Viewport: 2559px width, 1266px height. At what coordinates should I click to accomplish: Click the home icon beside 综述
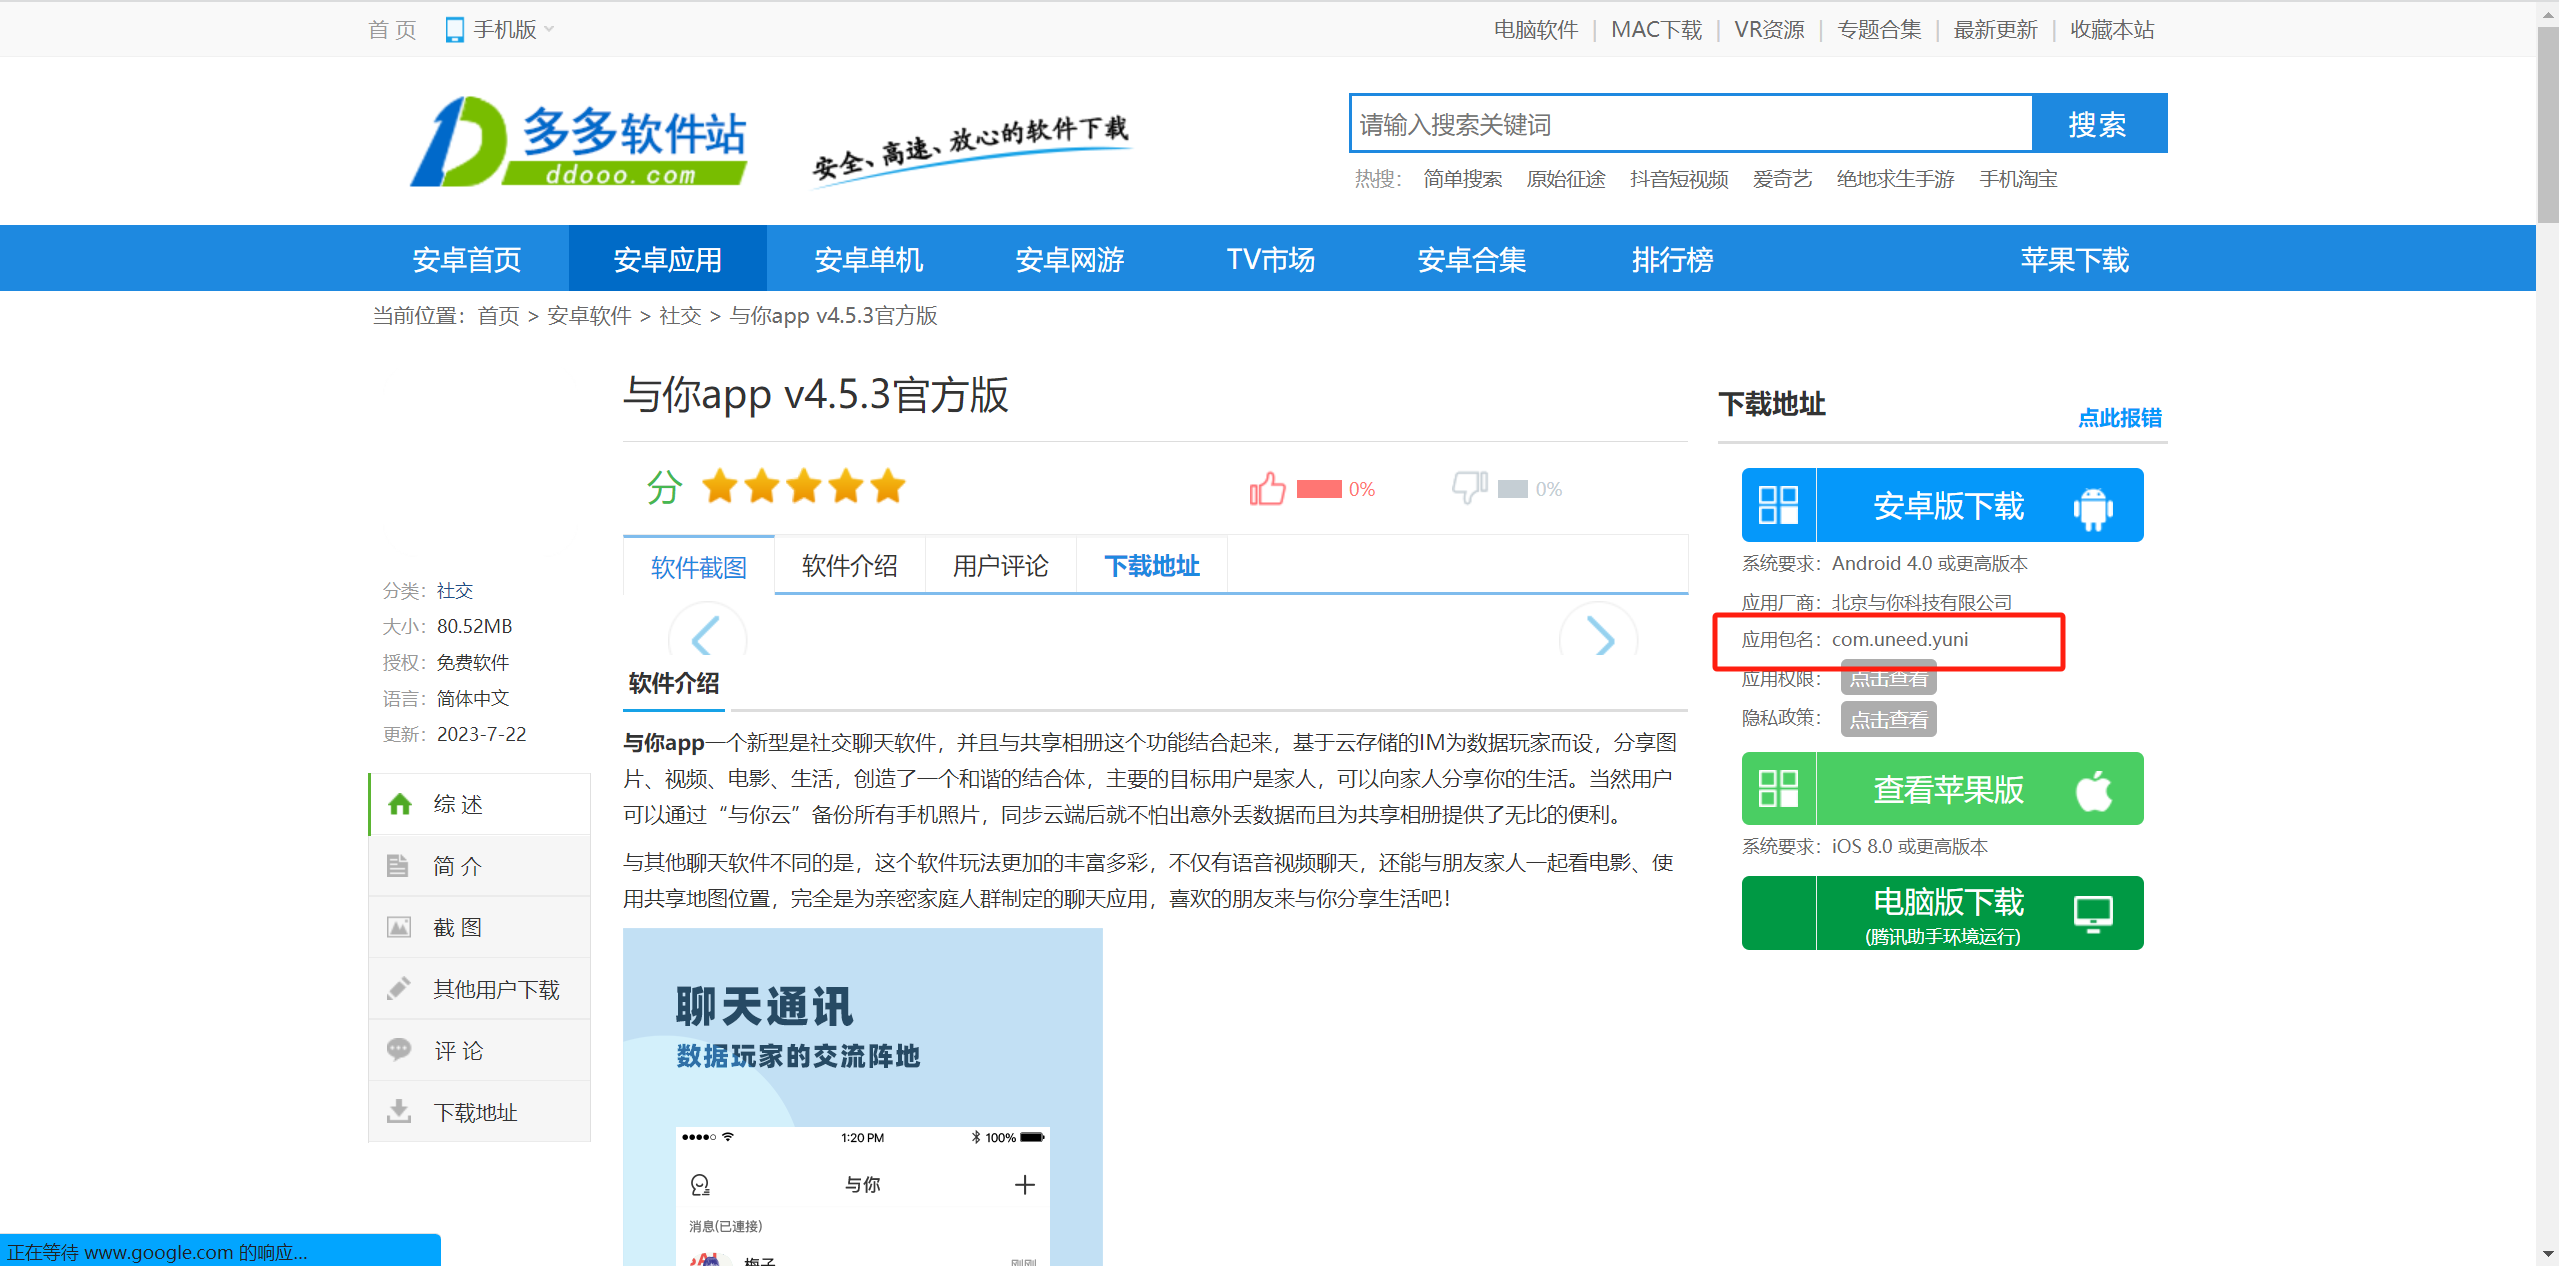[x=400, y=804]
